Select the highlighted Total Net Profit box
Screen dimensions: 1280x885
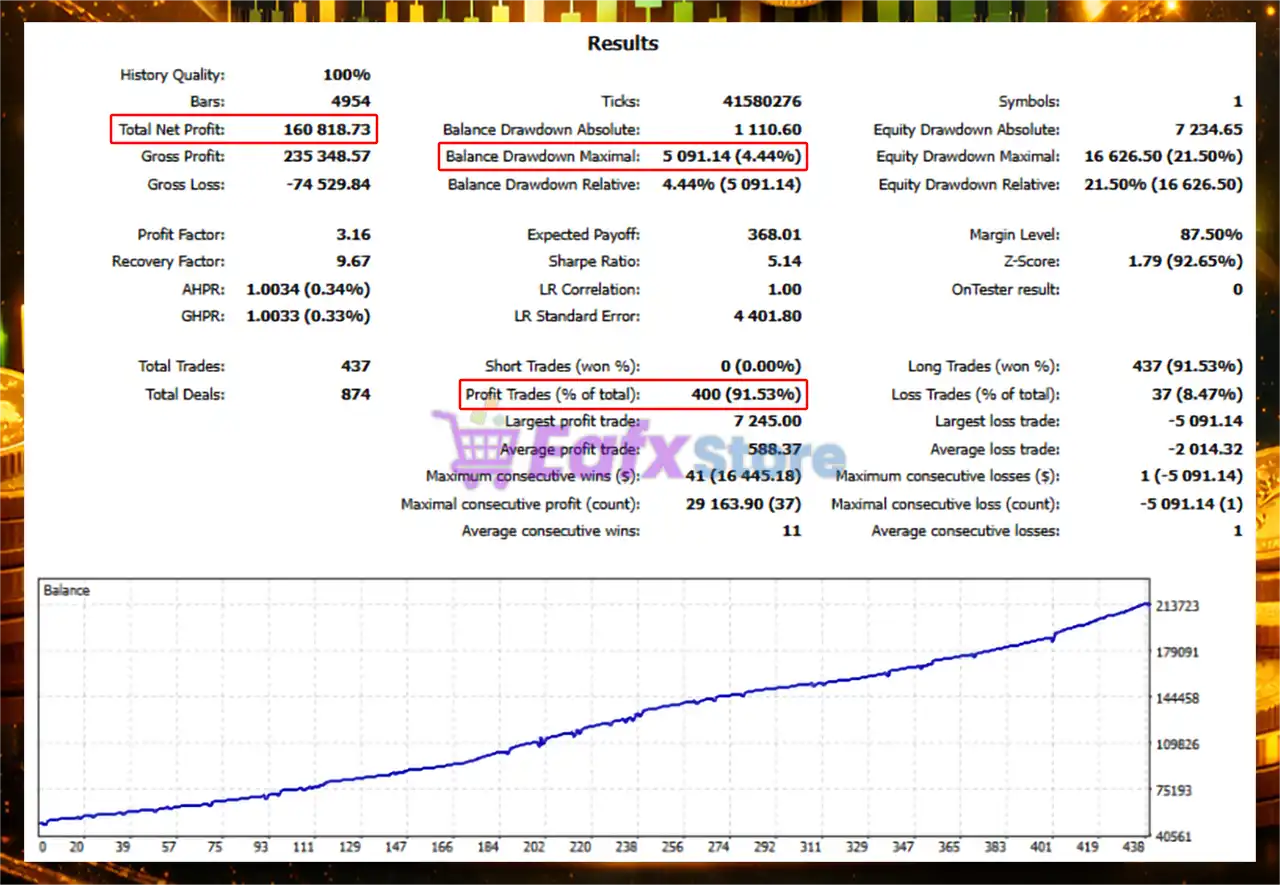(x=244, y=129)
